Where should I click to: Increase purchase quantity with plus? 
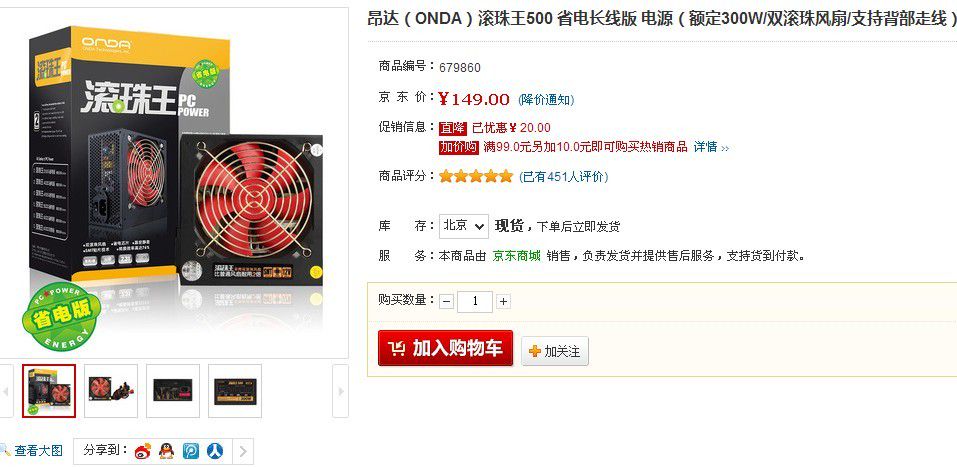pos(503,302)
